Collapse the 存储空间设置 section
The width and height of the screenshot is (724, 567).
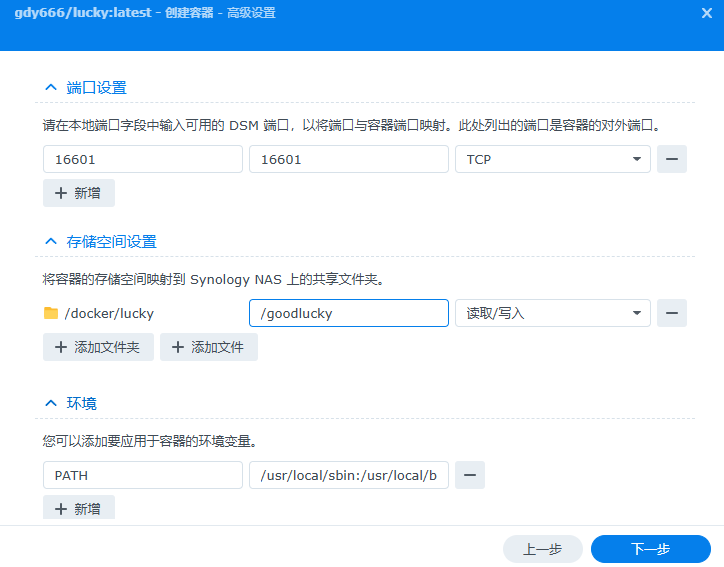pos(51,241)
